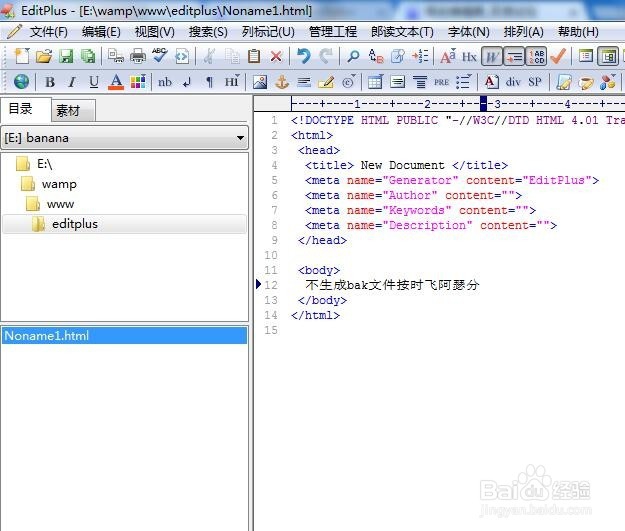
Task: Find text with the magnifier icon
Action: pos(353,56)
